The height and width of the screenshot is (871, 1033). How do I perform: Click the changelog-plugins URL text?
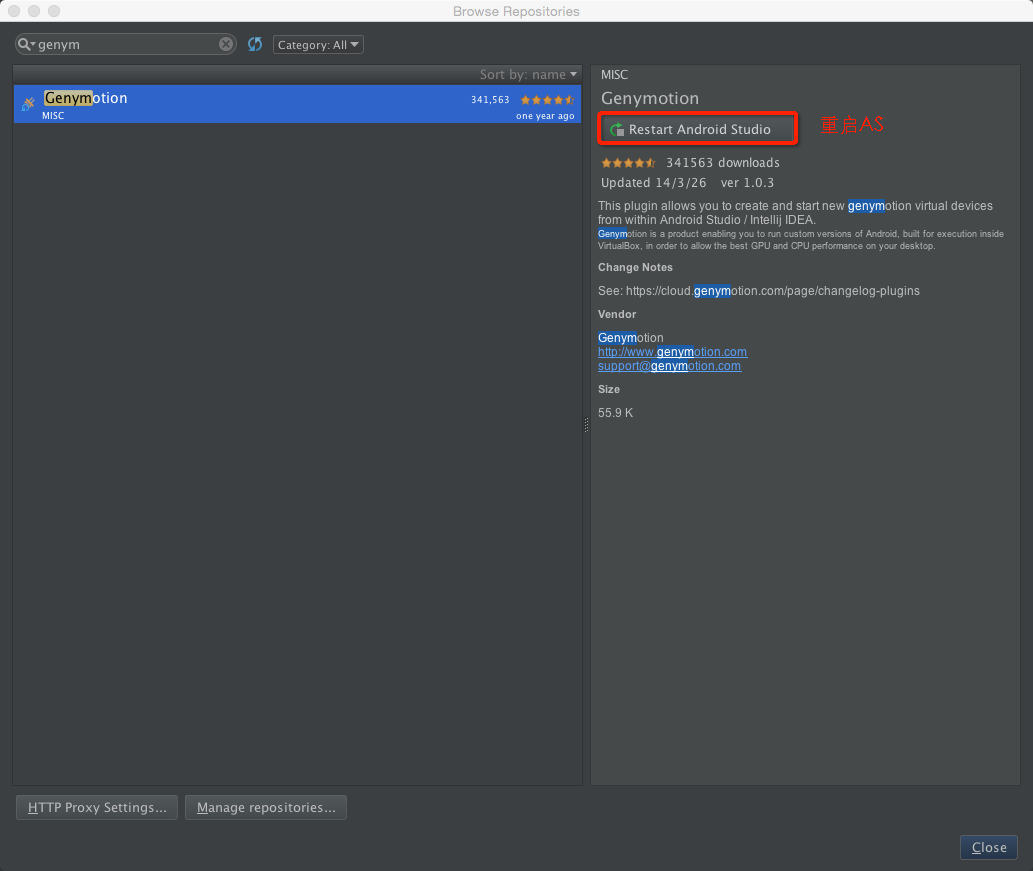(x=773, y=291)
